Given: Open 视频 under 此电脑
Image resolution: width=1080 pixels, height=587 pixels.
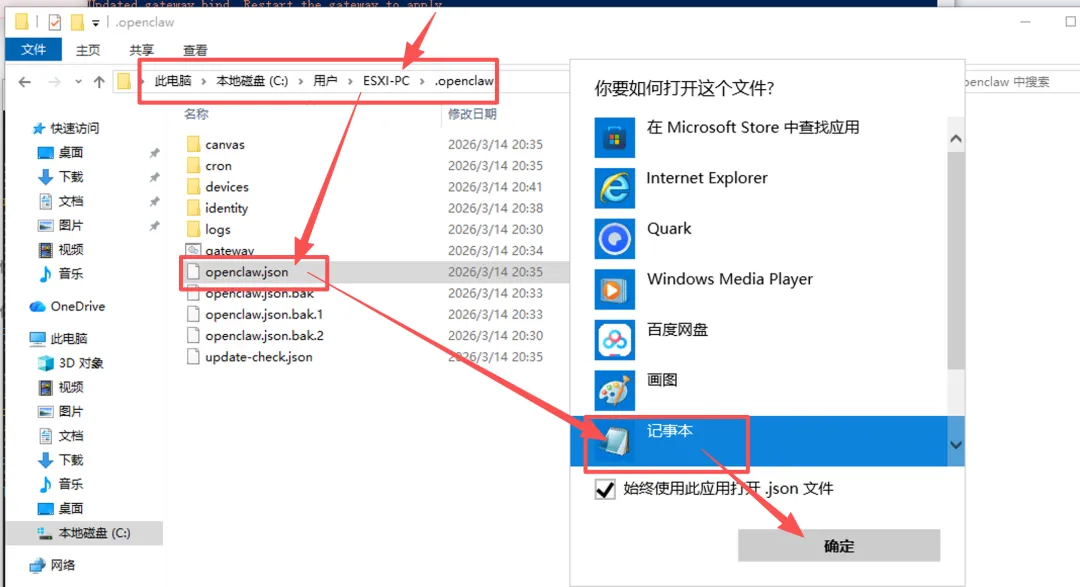Looking at the screenshot, I should click(x=70, y=387).
